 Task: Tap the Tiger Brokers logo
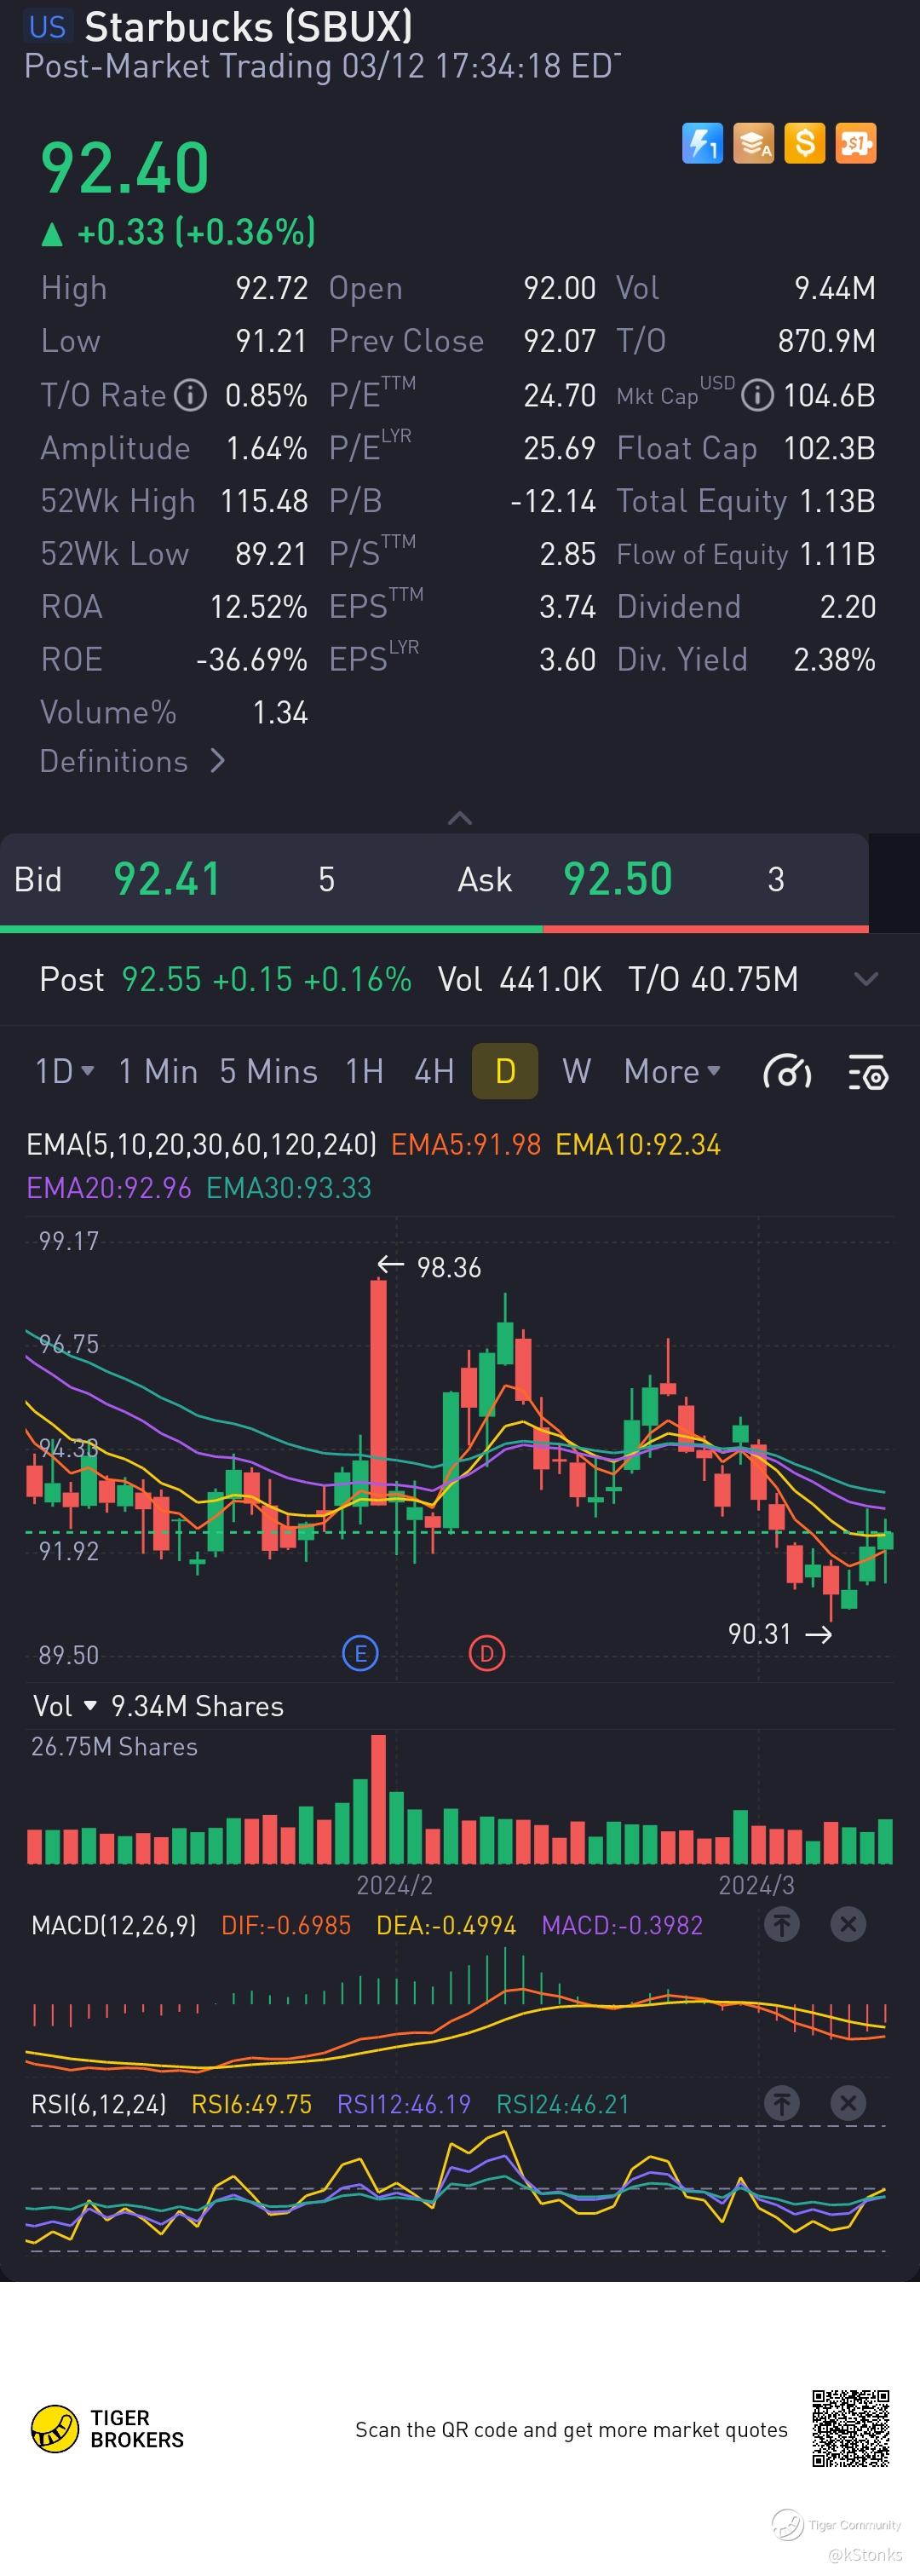pos(108,2429)
